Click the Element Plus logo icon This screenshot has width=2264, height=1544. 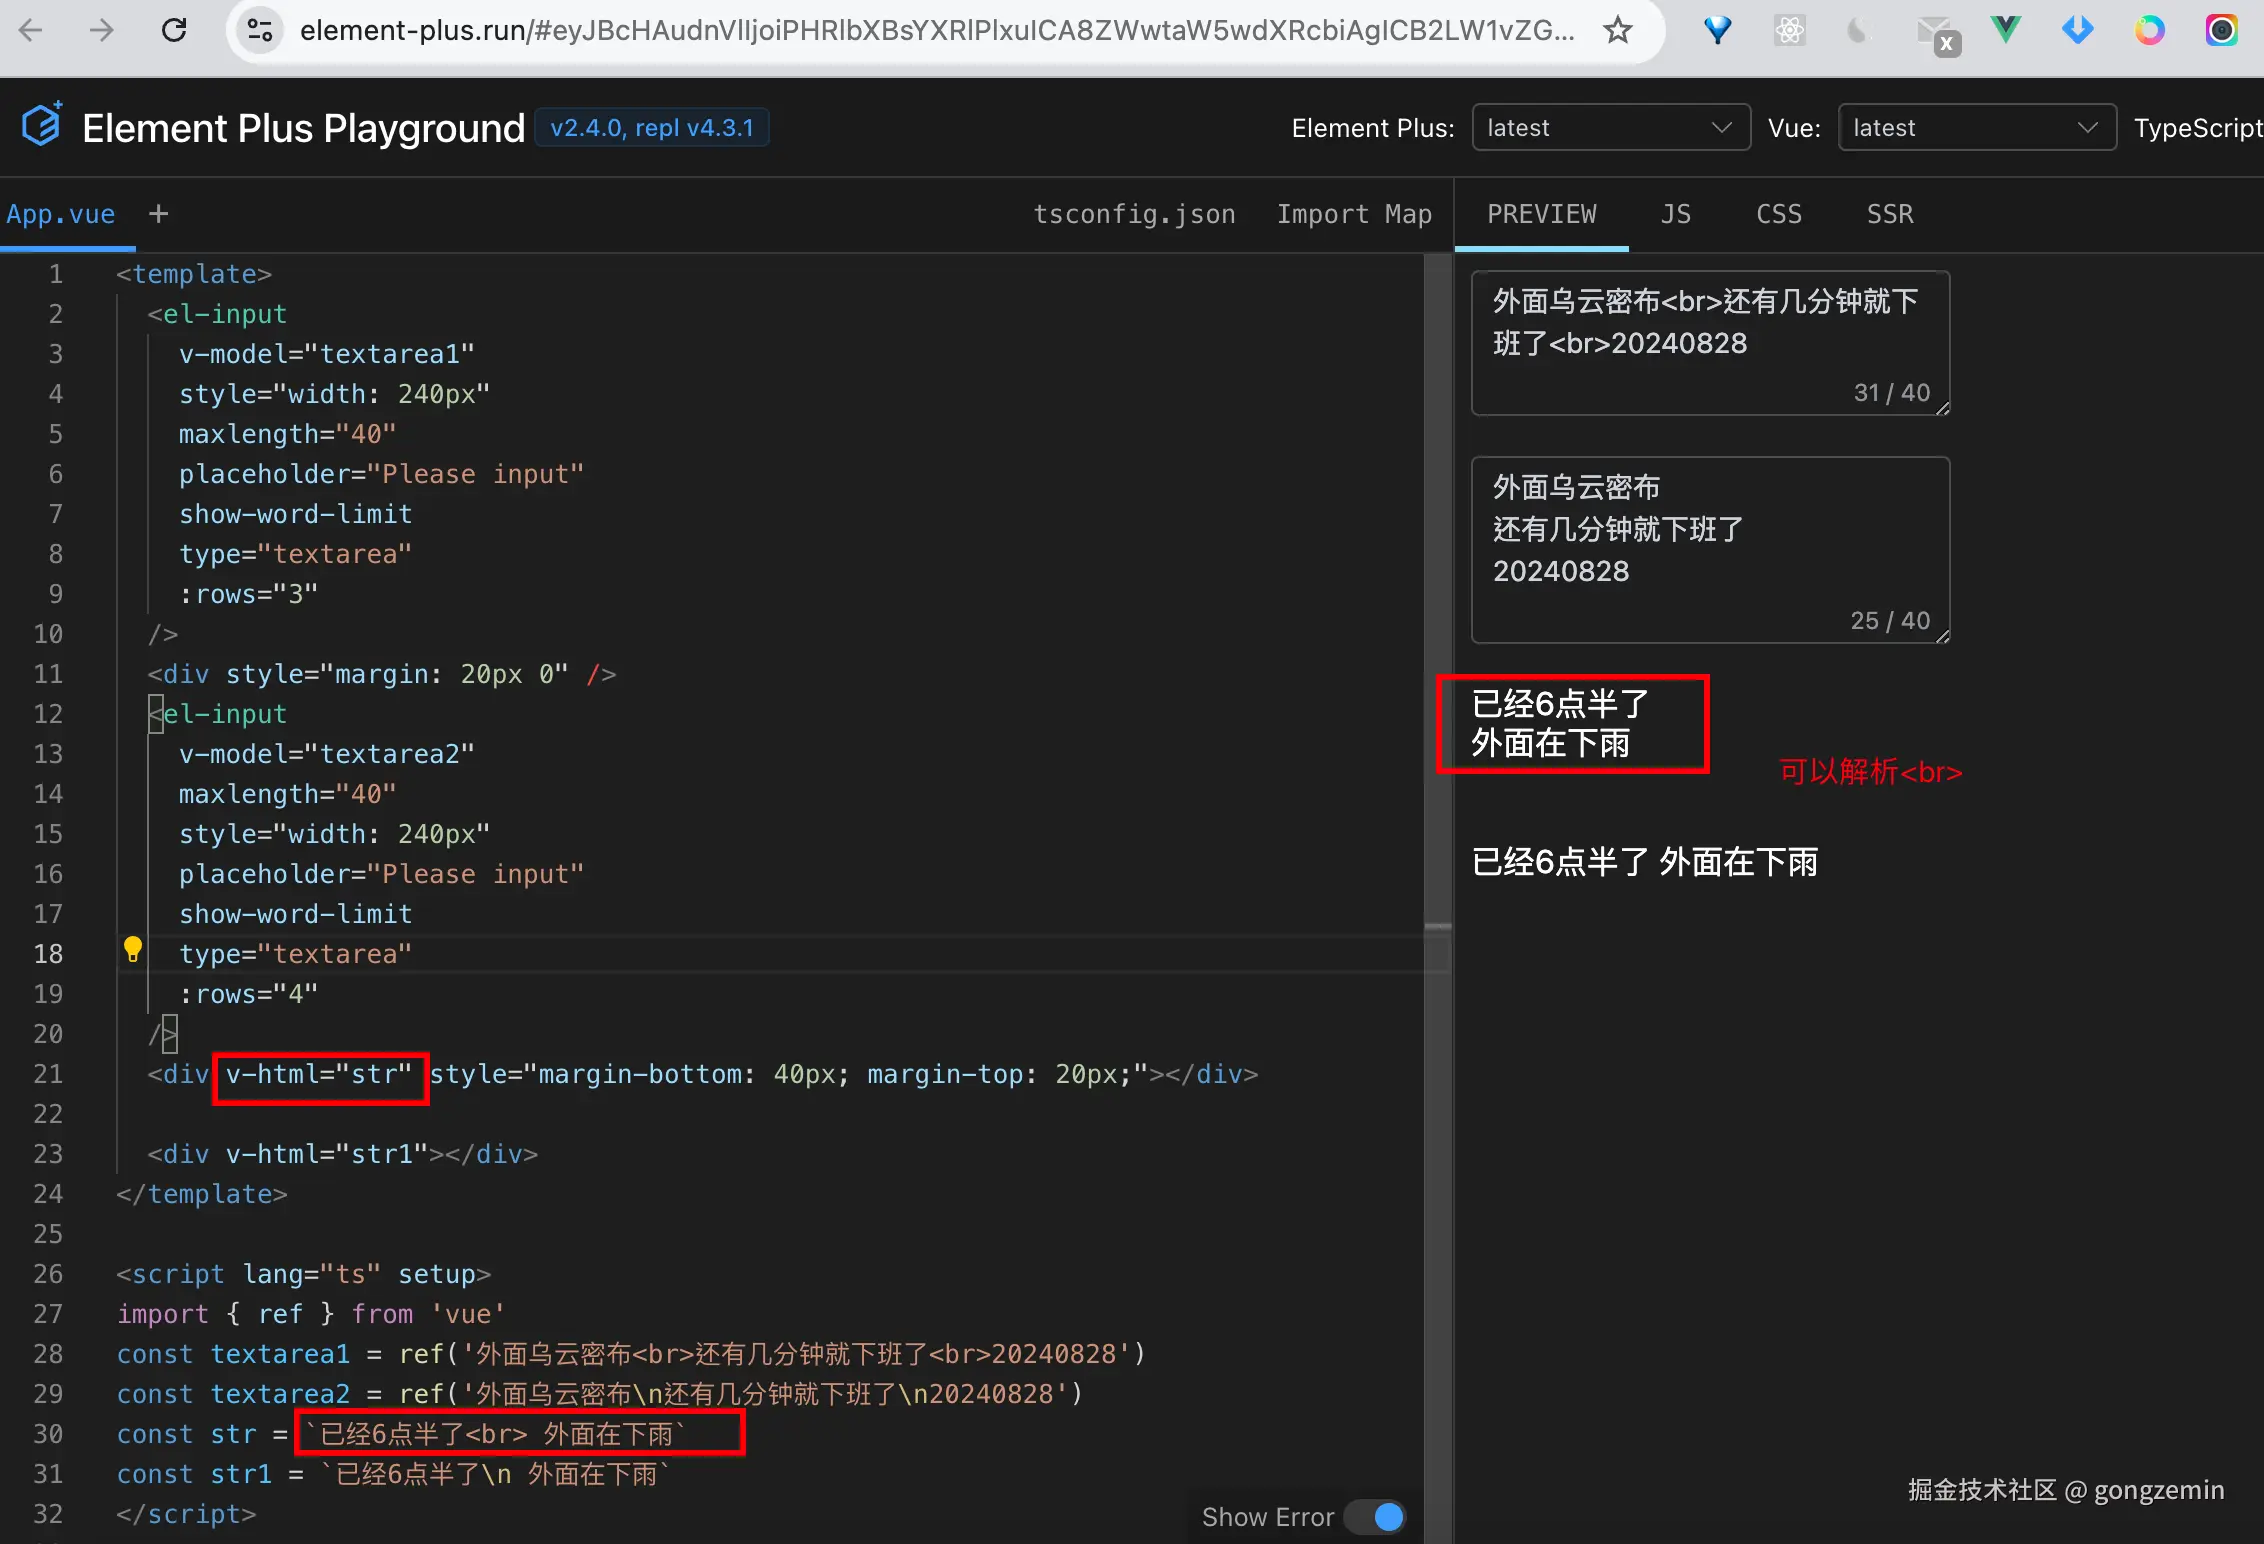pos(42,126)
